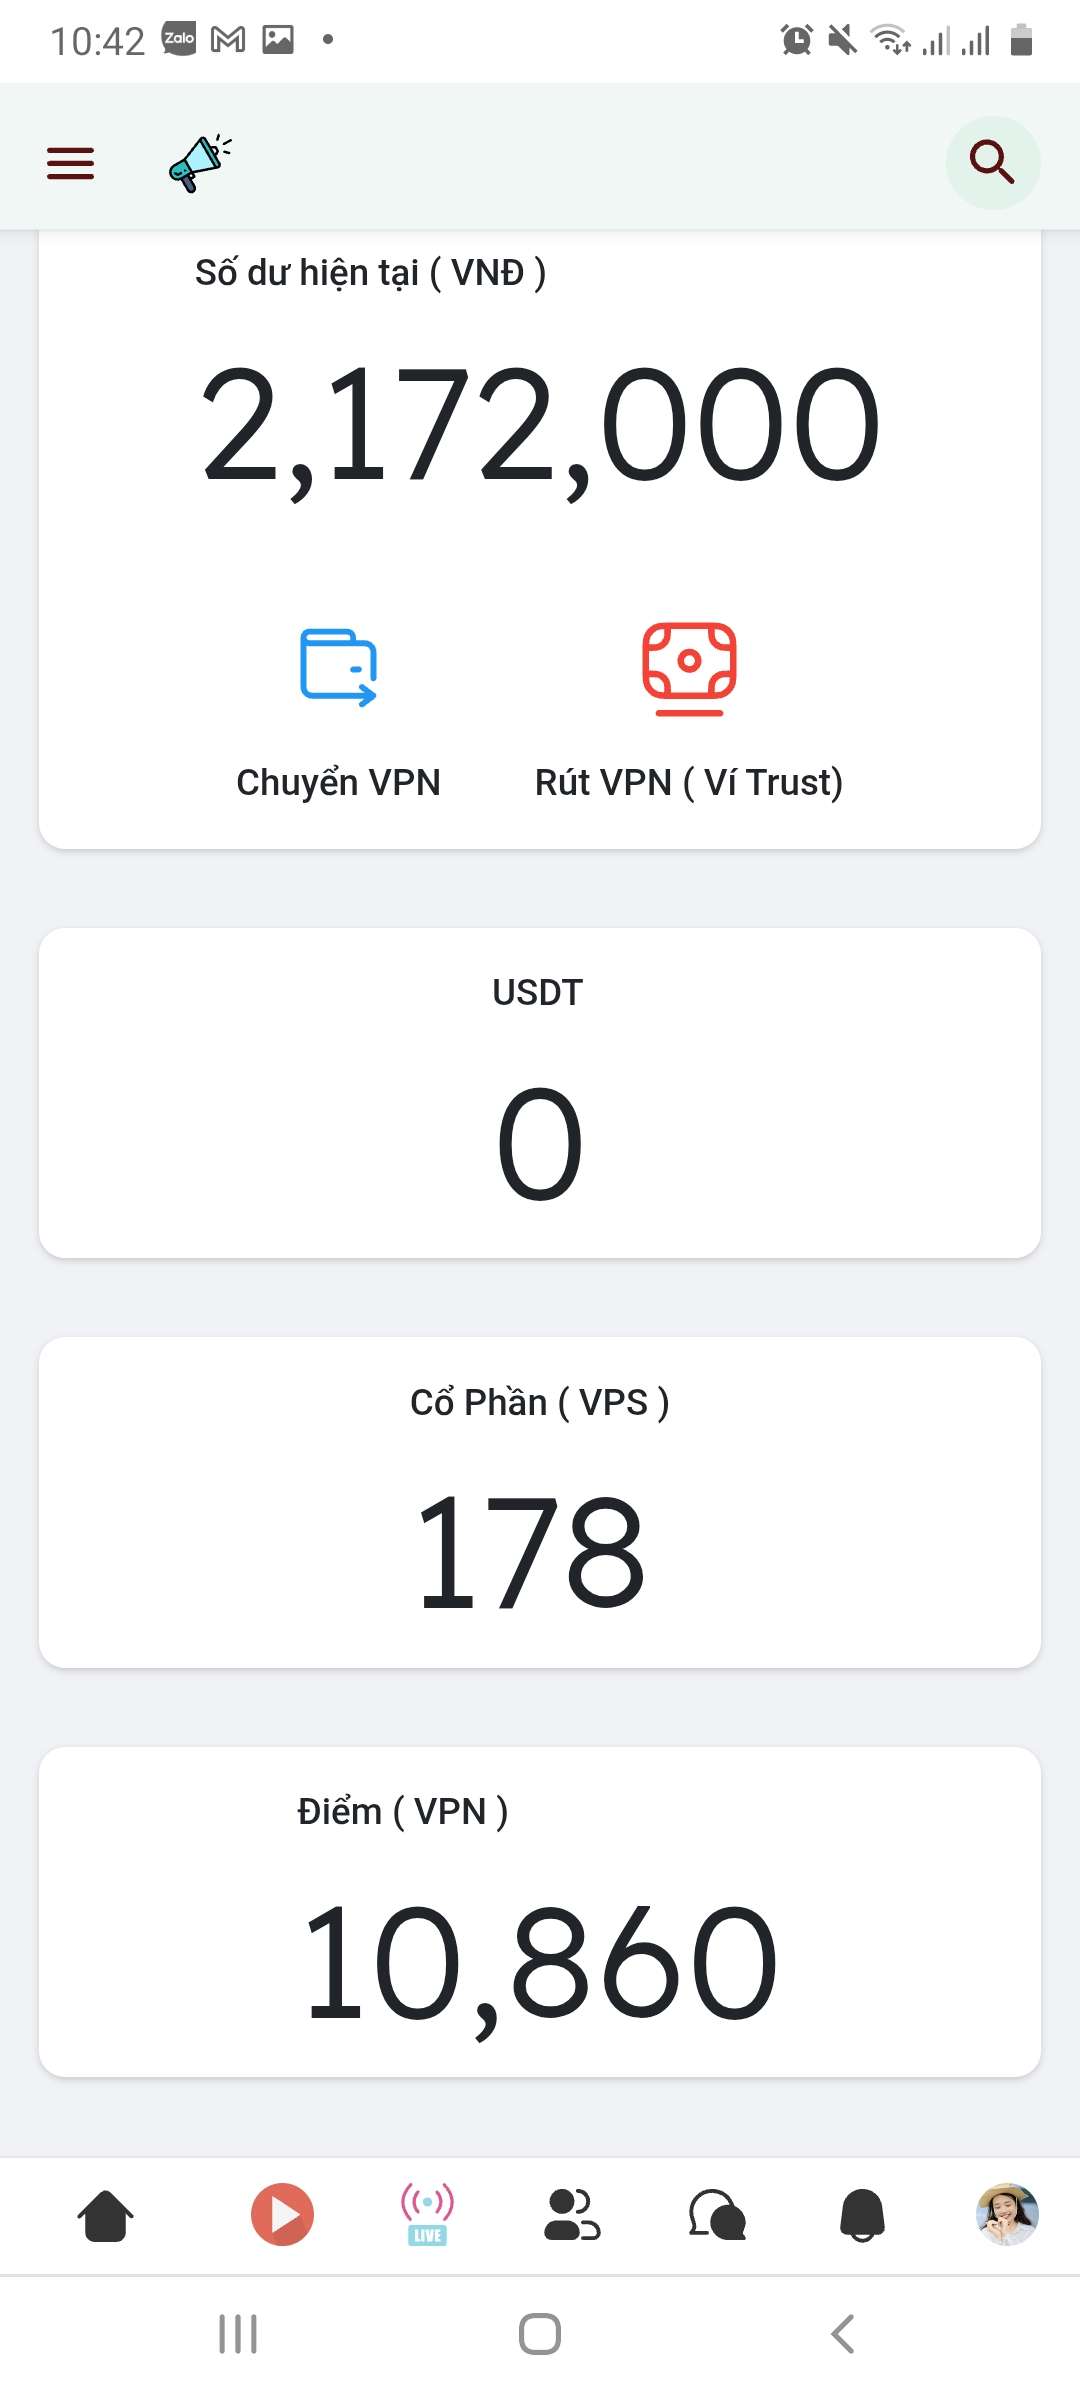1080x2400 pixels.
Task: Open profile via avatar photo
Action: click(x=1007, y=2214)
